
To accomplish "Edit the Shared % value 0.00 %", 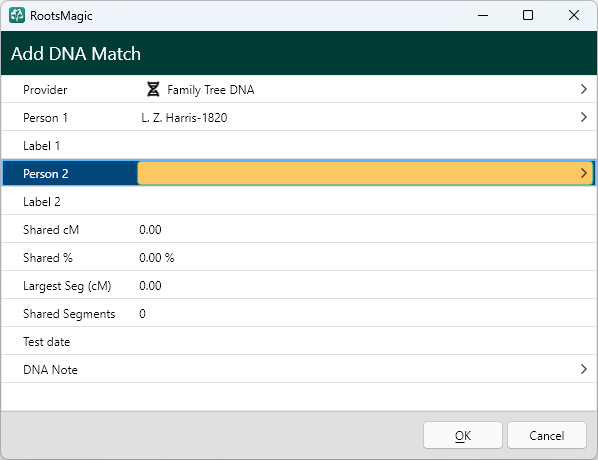I will 157,257.
